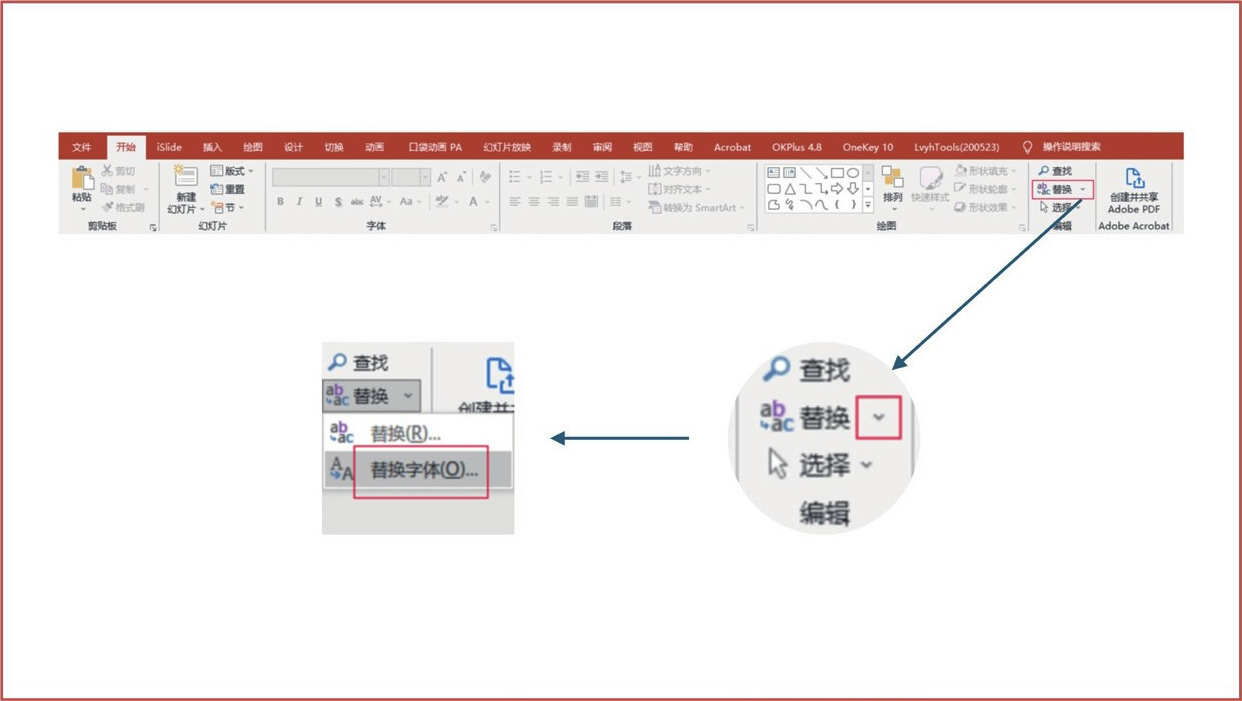Click Create and Share Adobe PDF icon
Viewport: 1242px width, 701px height.
click(x=1134, y=178)
